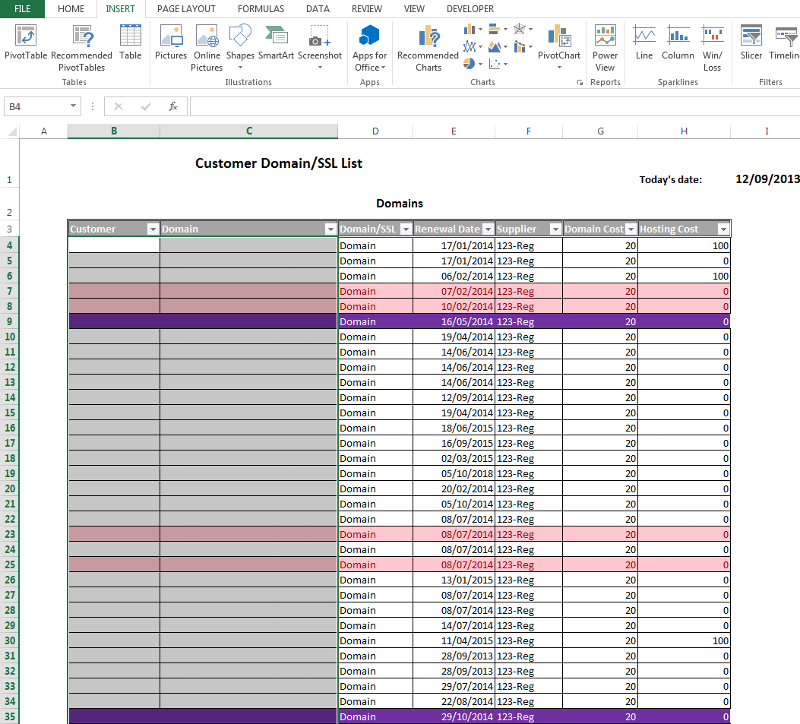The width and height of the screenshot is (800, 724).
Task: Select renewal date 05/10/2018
Action: (x=454, y=473)
